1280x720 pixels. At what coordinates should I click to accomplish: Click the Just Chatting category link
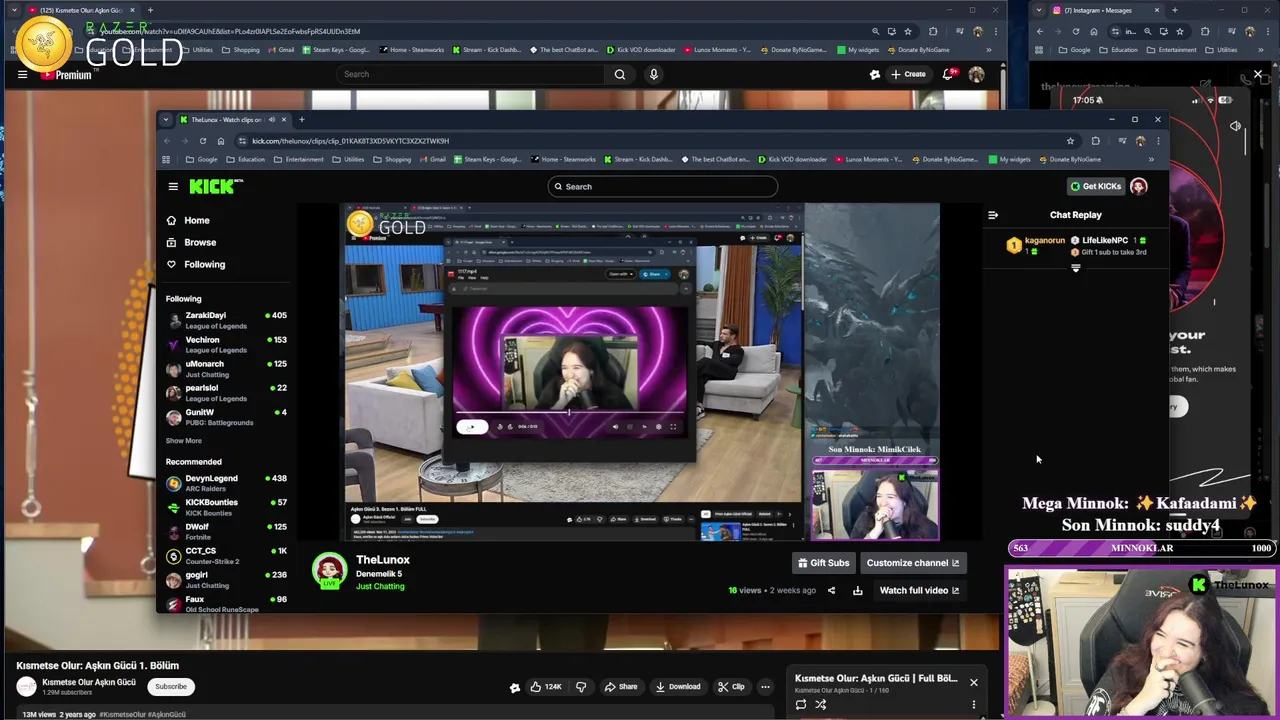pos(380,586)
